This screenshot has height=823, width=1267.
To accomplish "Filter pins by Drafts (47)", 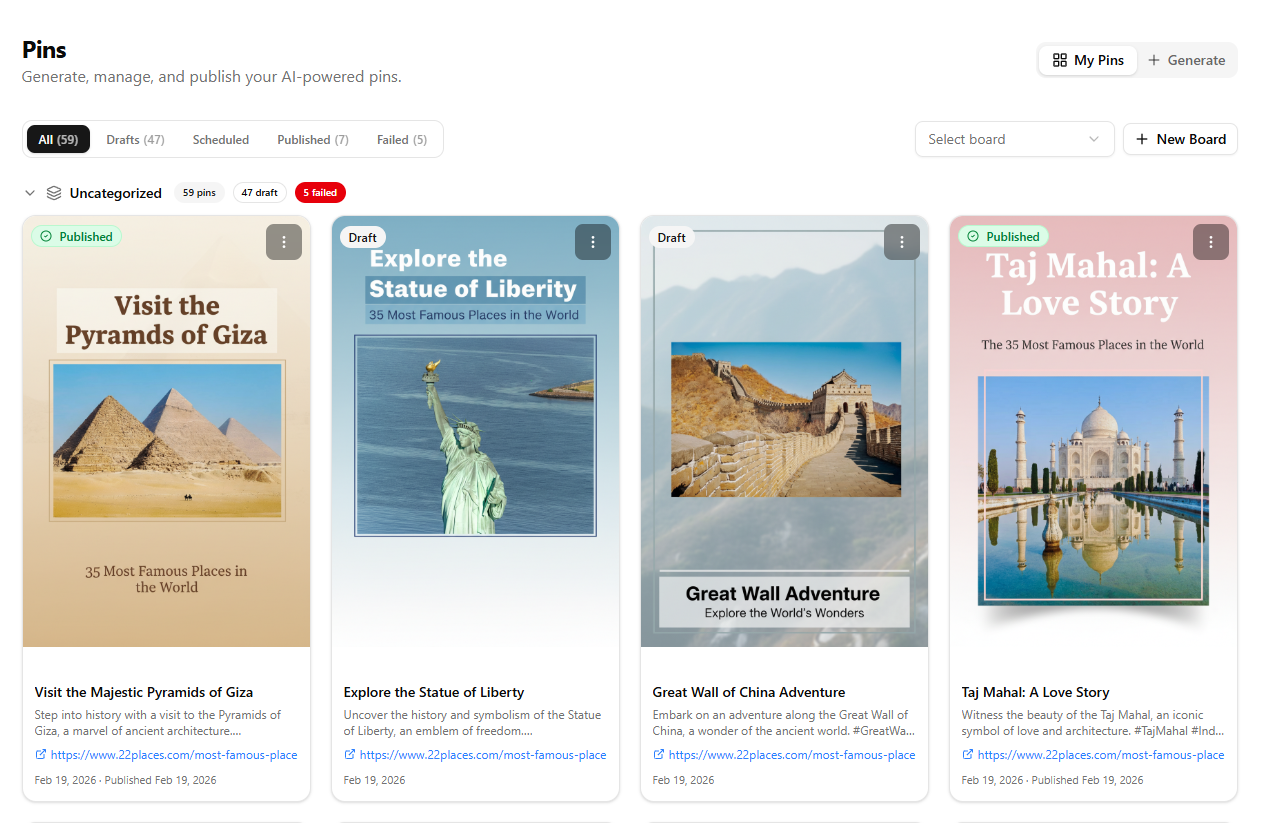I will coord(135,139).
